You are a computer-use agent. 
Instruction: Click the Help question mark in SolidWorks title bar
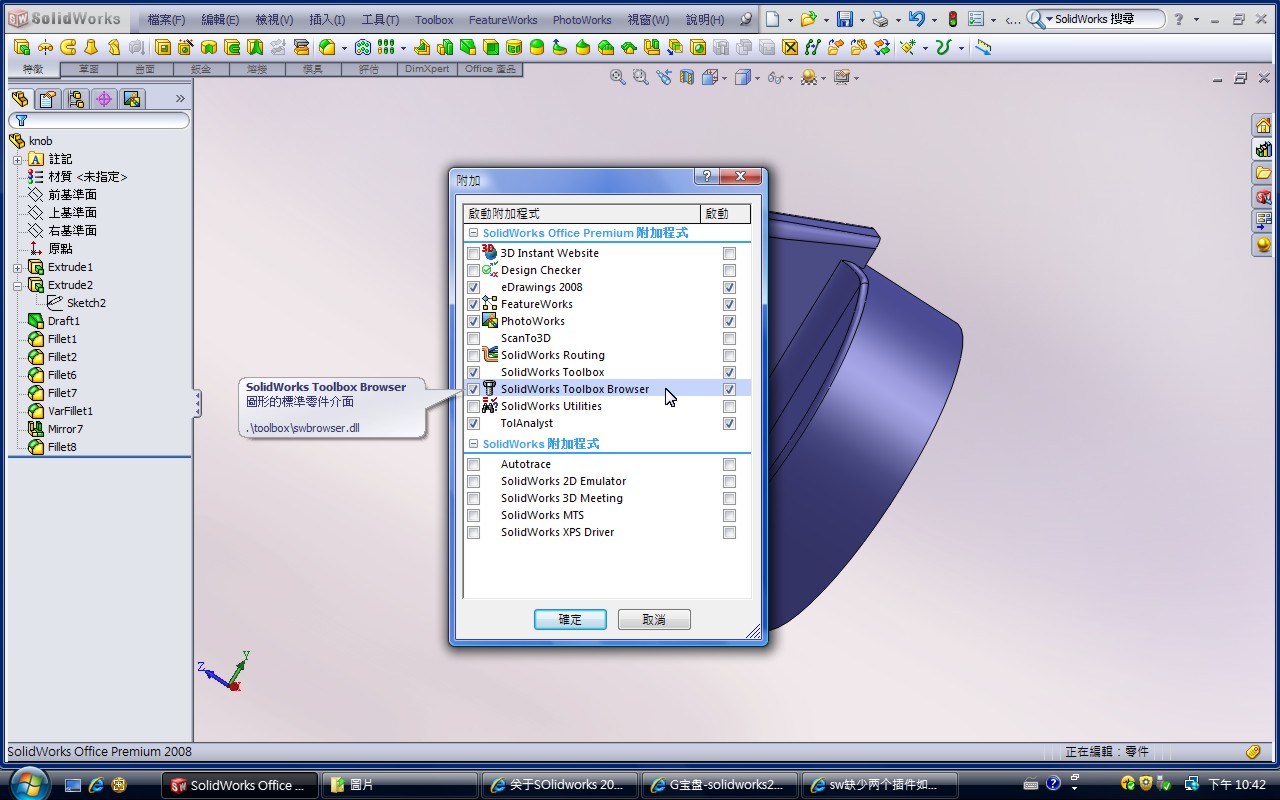tap(1178, 19)
